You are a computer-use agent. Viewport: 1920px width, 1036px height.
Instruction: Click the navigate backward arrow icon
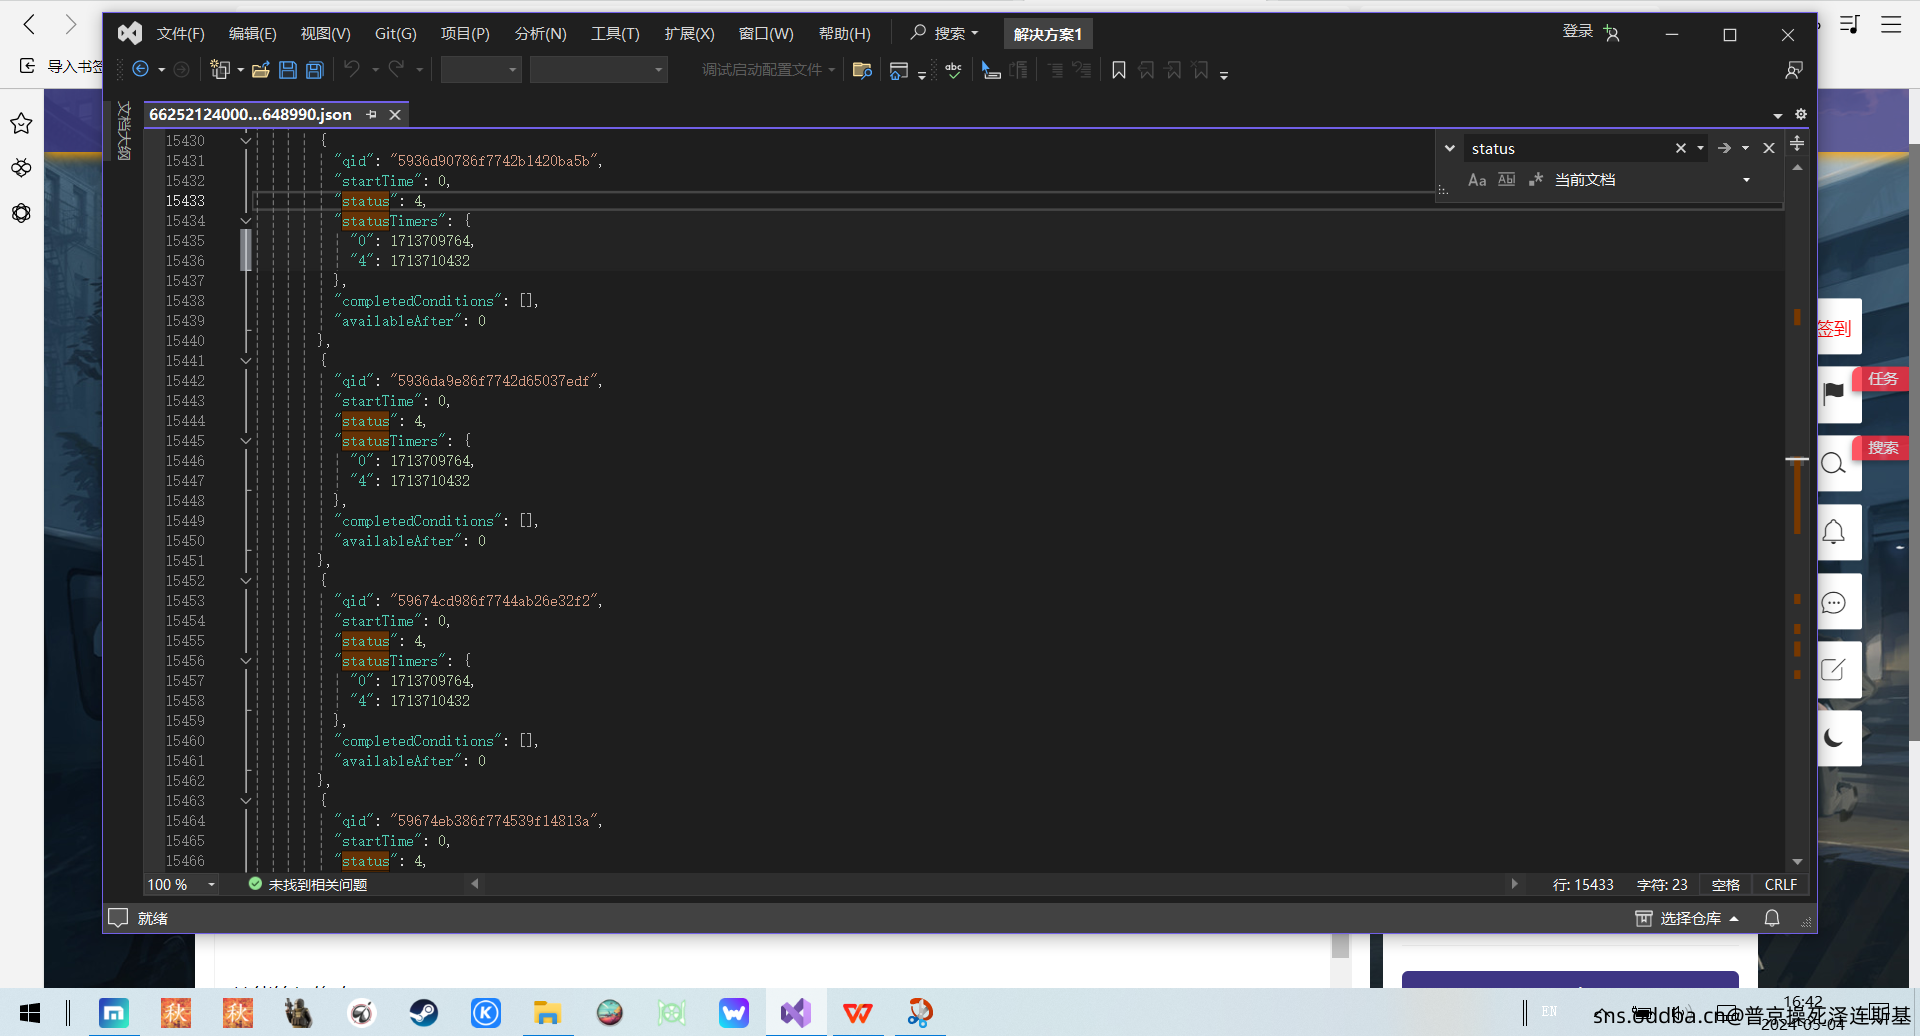pos(141,70)
